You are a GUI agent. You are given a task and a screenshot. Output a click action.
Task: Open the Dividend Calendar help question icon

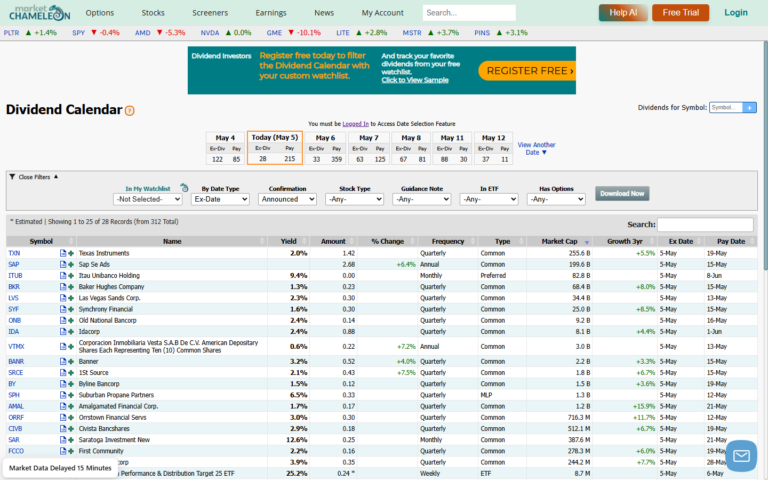tap(129, 111)
